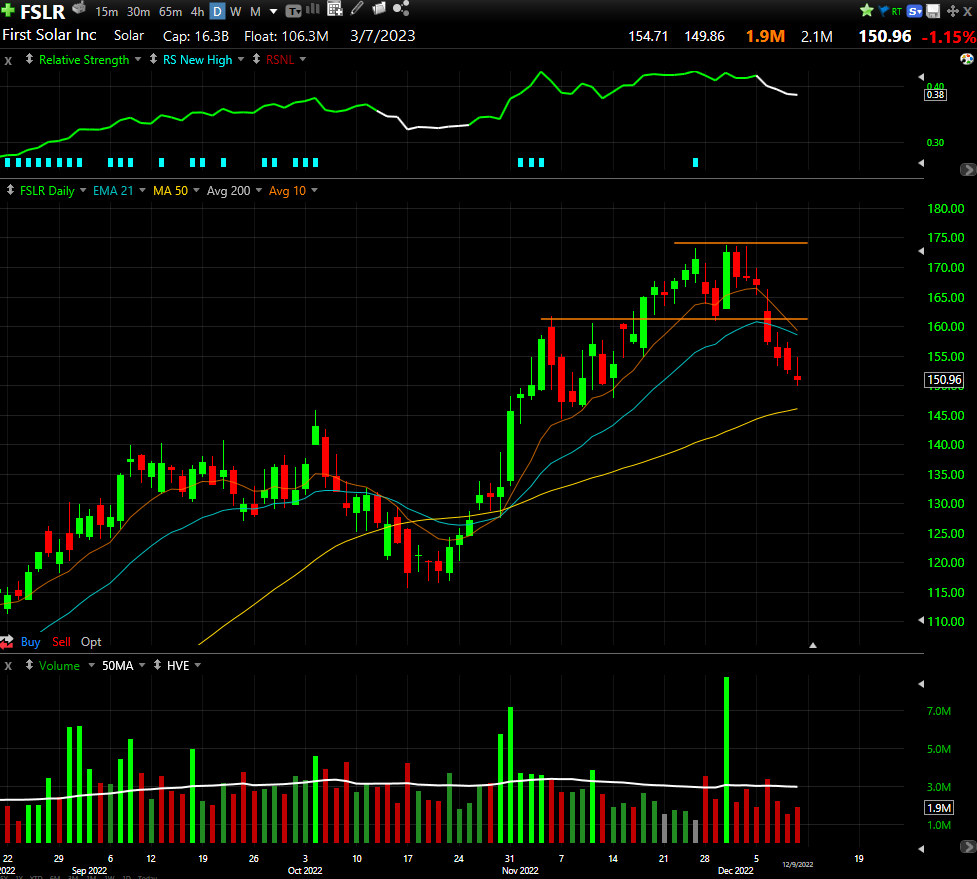The height and width of the screenshot is (879, 977).
Task: Click the blue flag icon
Action: coord(883,11)
